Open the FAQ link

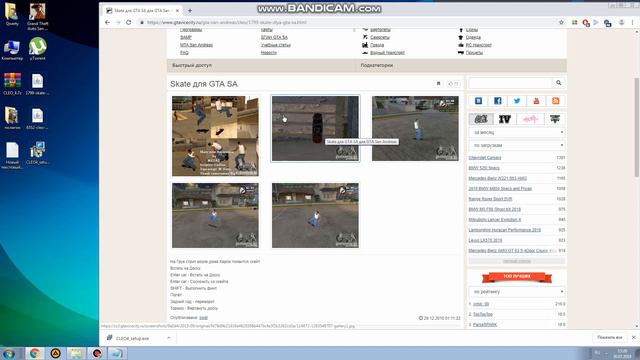pyautogui.click(x=184, y=53)
